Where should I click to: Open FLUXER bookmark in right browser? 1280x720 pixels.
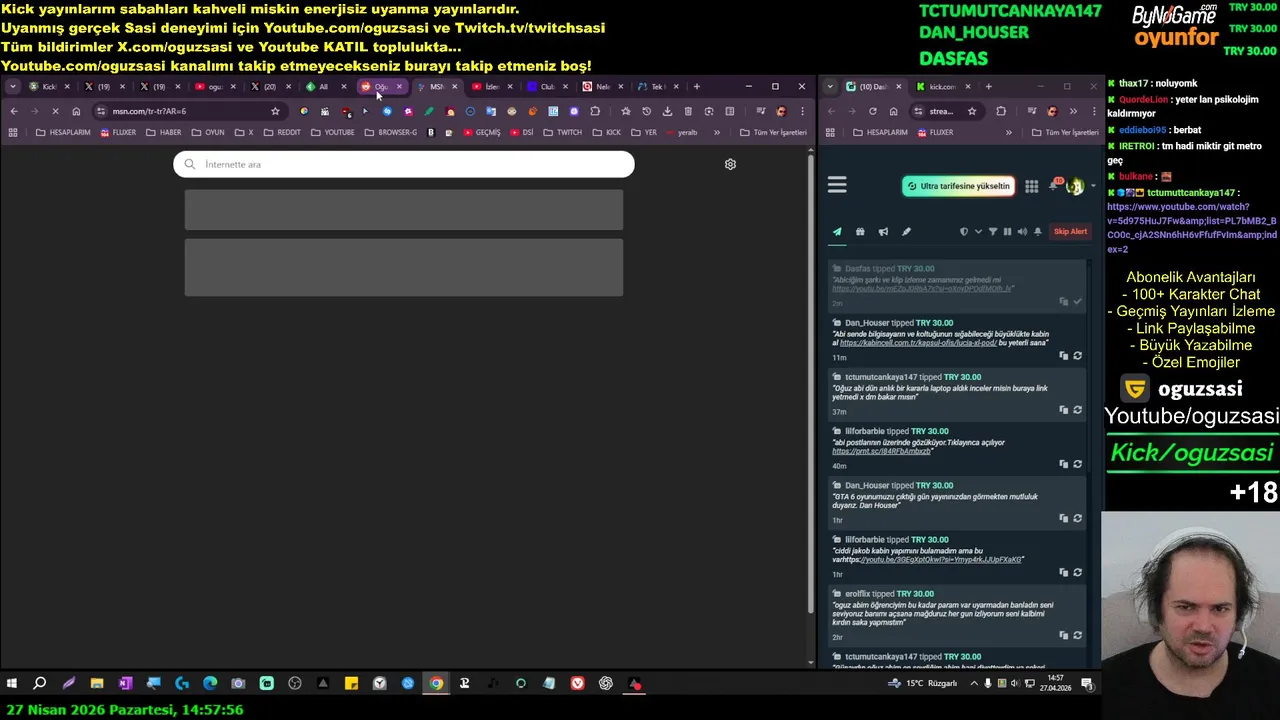(934, 132)
